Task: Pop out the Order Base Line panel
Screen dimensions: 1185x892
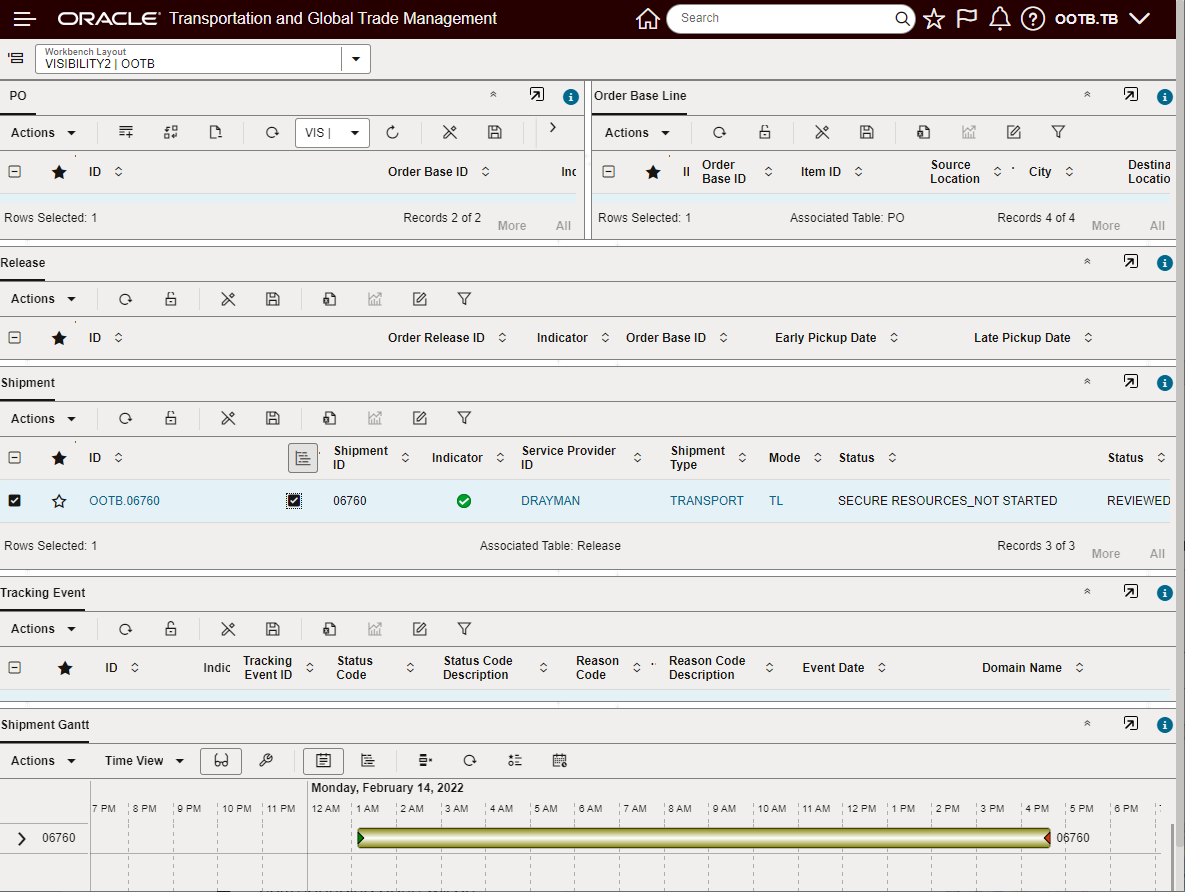Action: point(1130,95)
